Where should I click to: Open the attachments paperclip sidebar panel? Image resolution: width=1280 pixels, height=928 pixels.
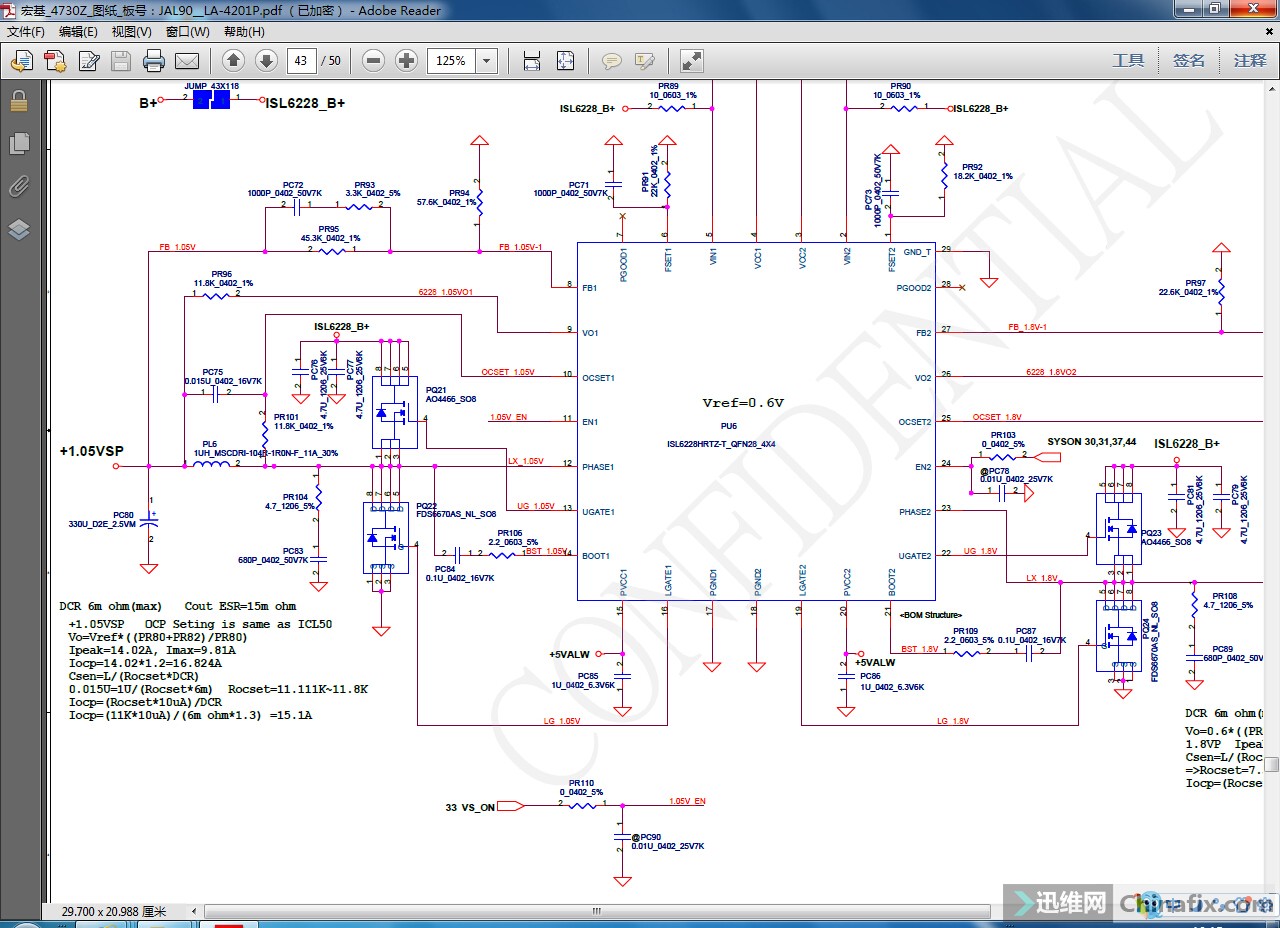pyautogui.click(x=18, y=187)
